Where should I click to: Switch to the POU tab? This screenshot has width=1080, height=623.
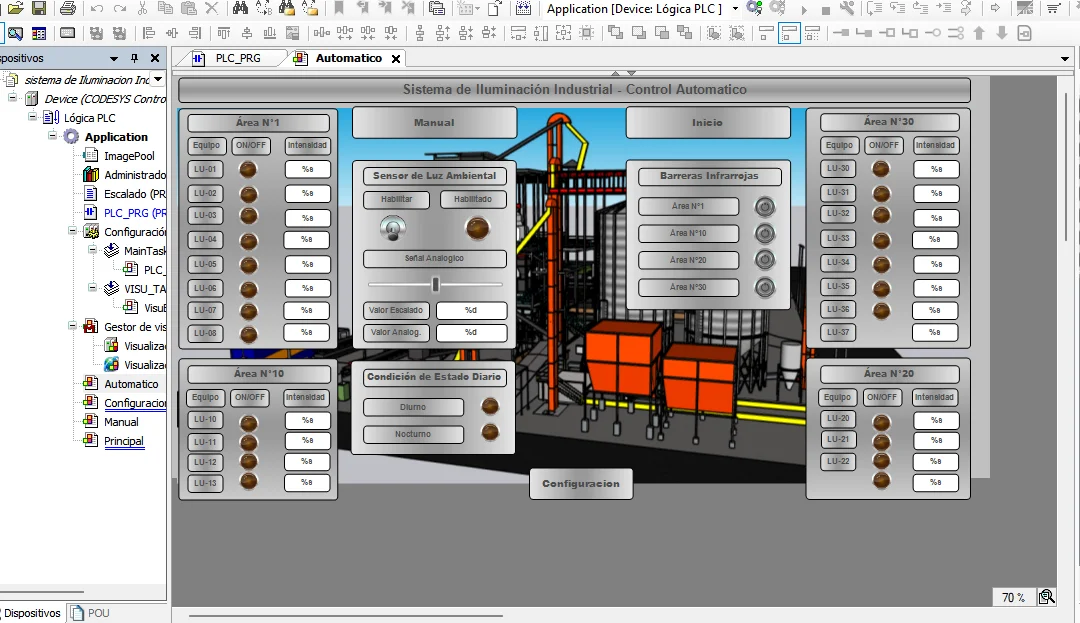90,613
